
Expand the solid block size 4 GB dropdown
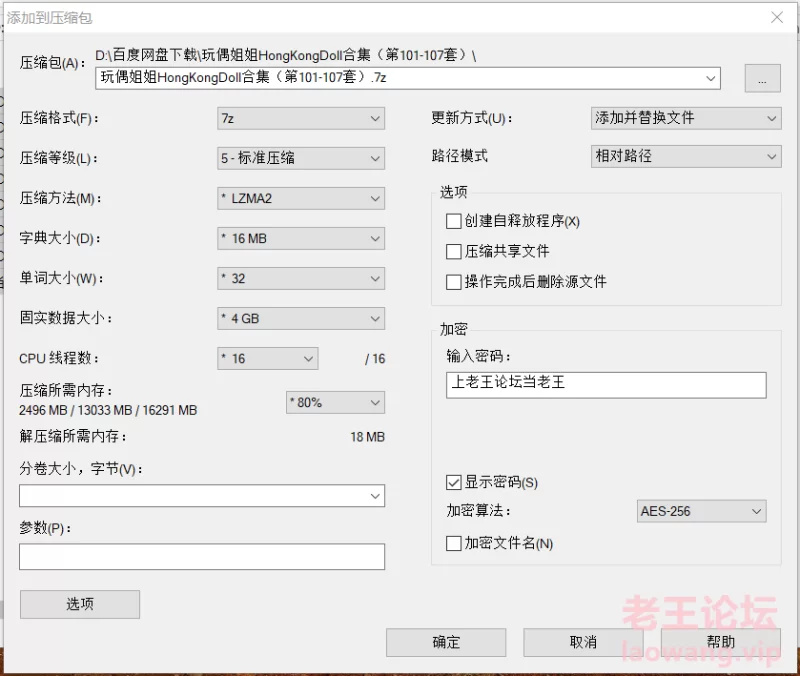click(x=300, y=318)
